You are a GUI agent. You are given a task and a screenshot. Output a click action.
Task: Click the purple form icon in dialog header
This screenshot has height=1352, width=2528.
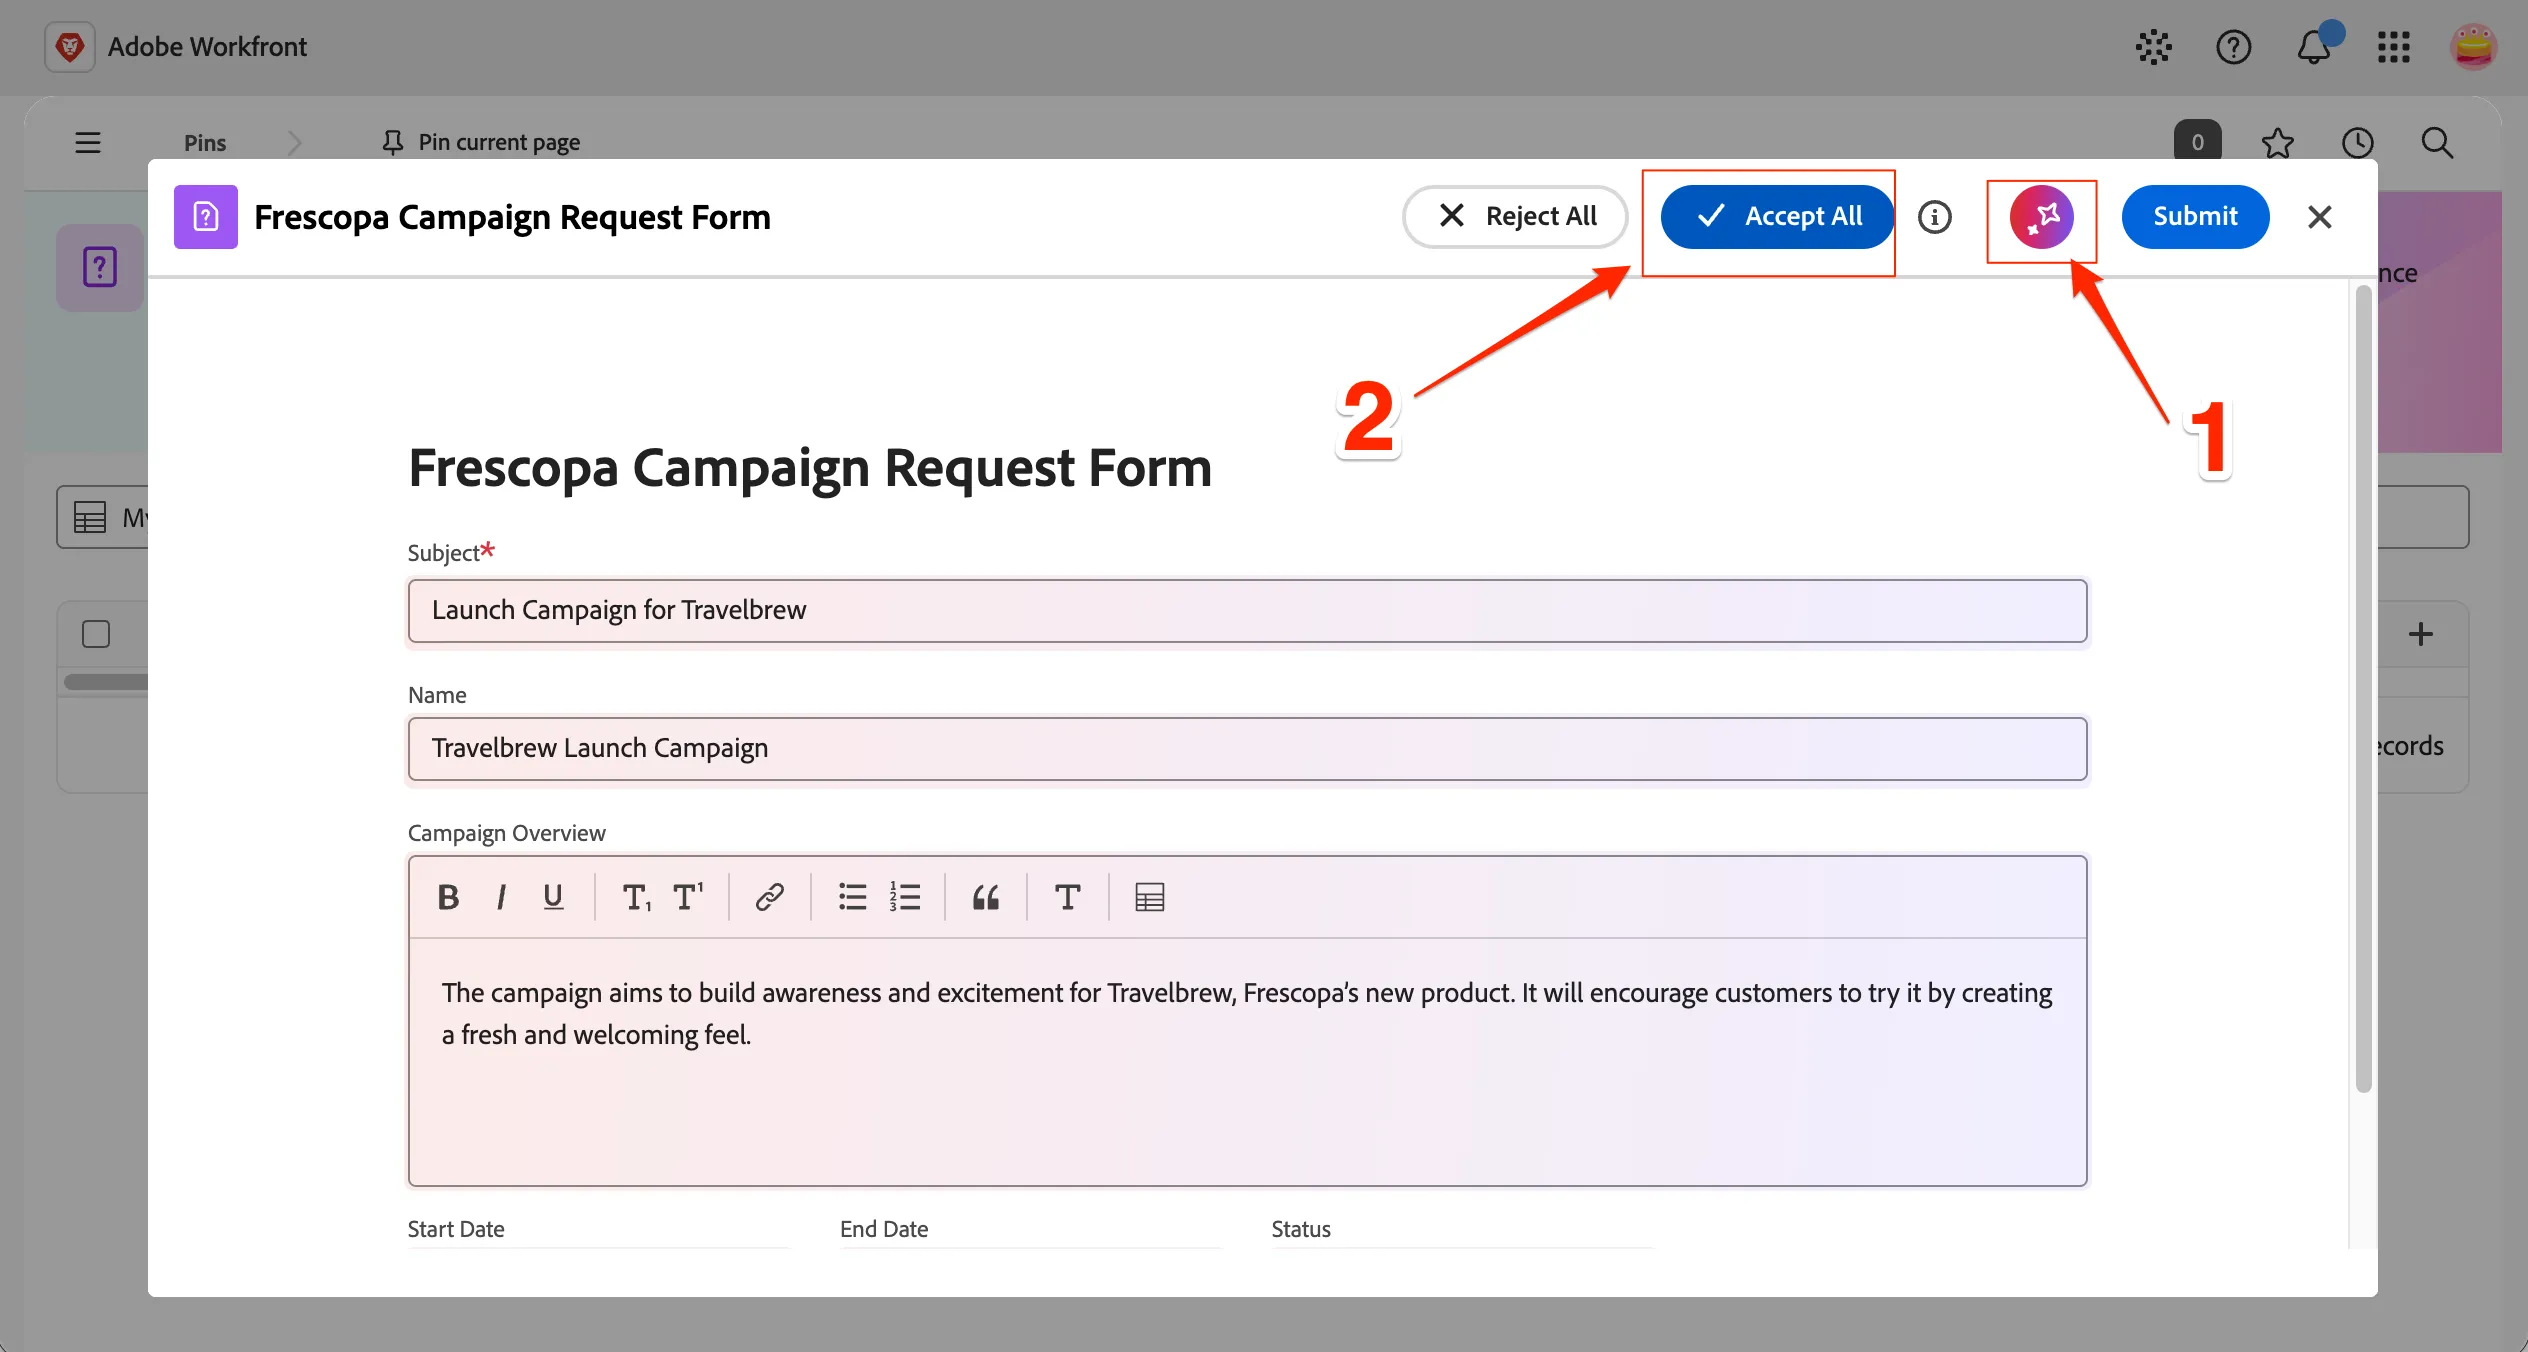point(206,217)
